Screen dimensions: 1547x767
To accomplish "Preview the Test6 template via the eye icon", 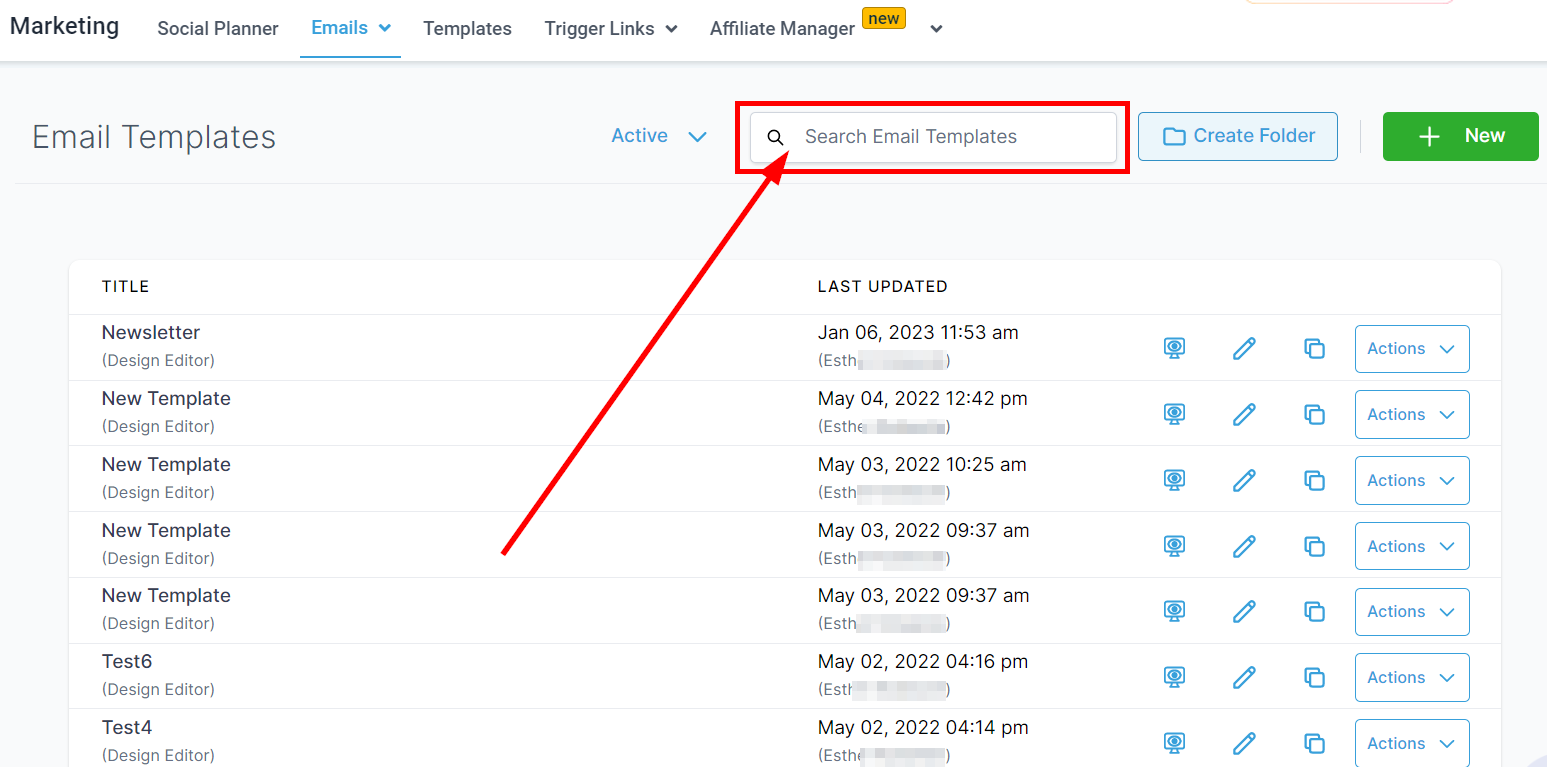I will pos(1175,677).
